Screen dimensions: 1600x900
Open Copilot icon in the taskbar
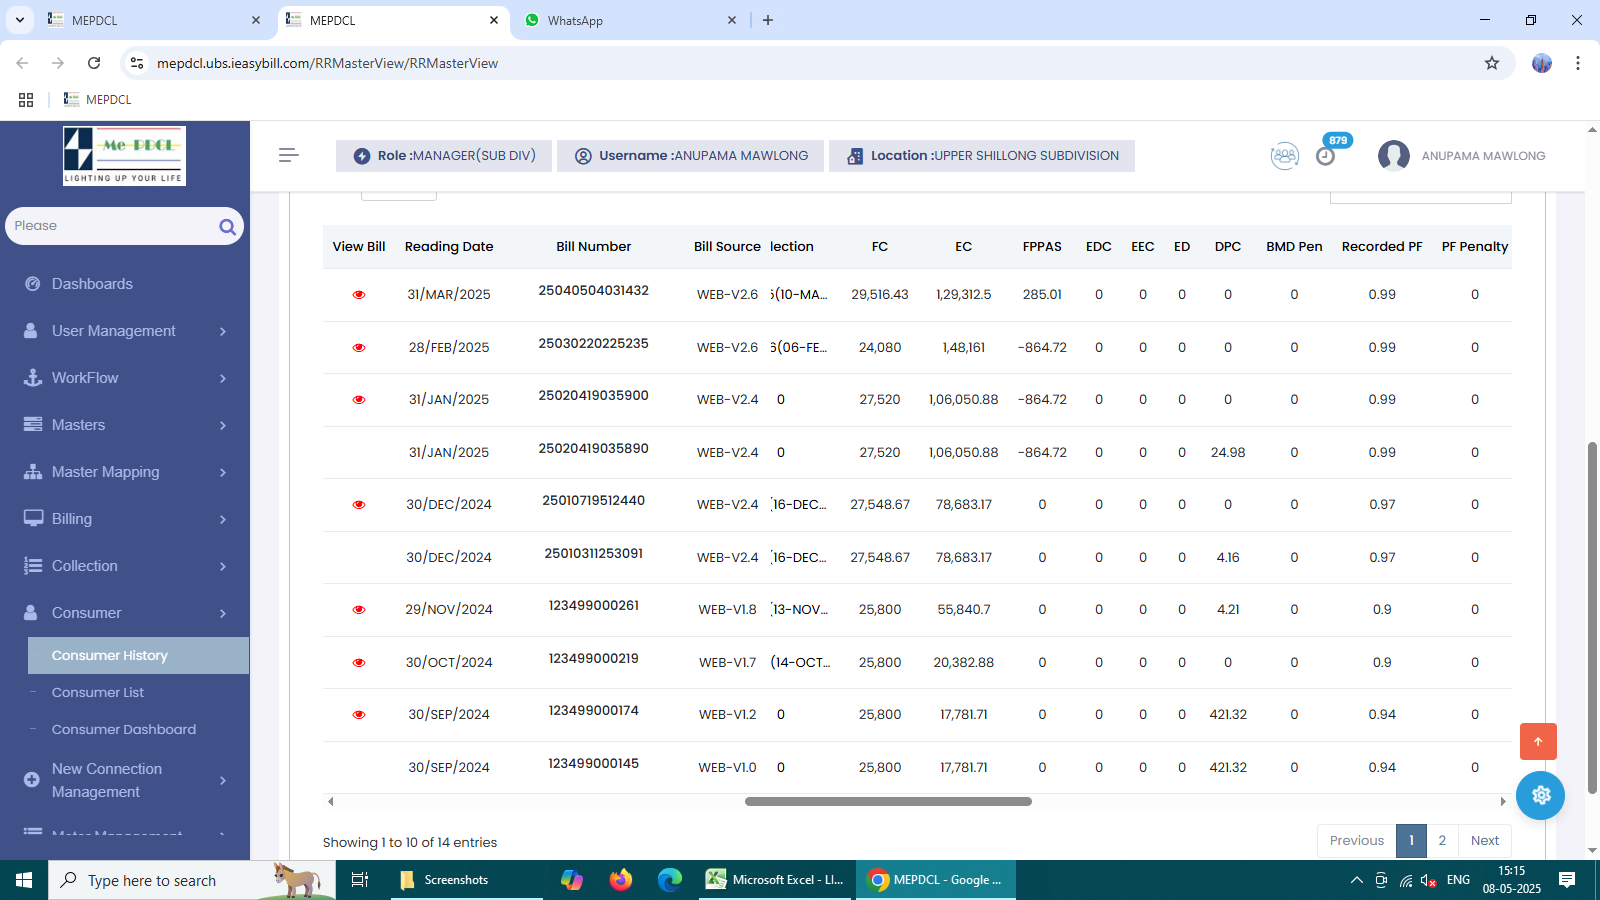click(572, 880)
